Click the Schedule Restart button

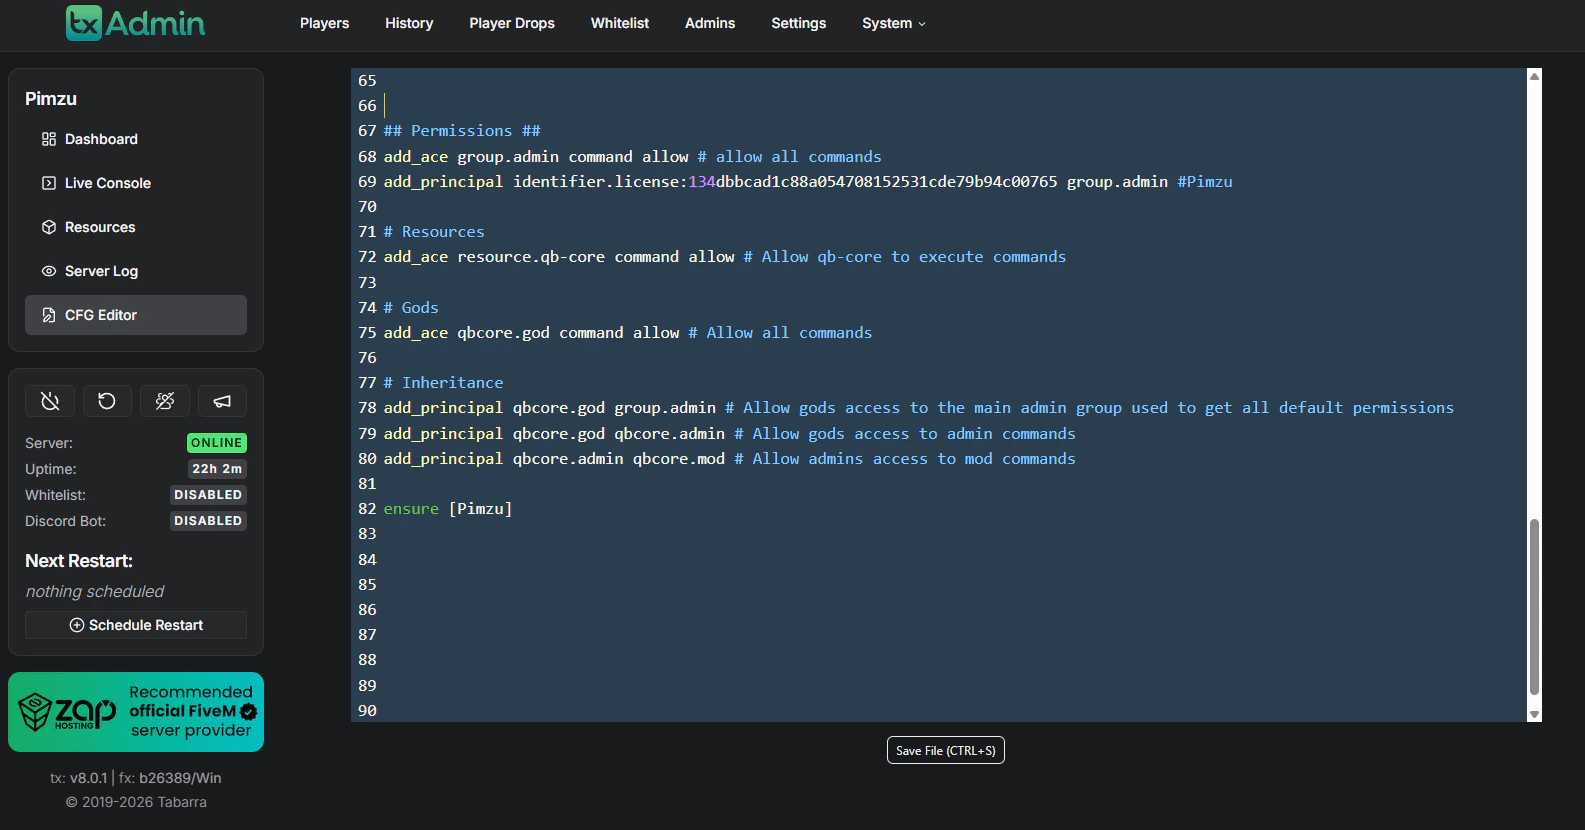click(x=136, y=625)
